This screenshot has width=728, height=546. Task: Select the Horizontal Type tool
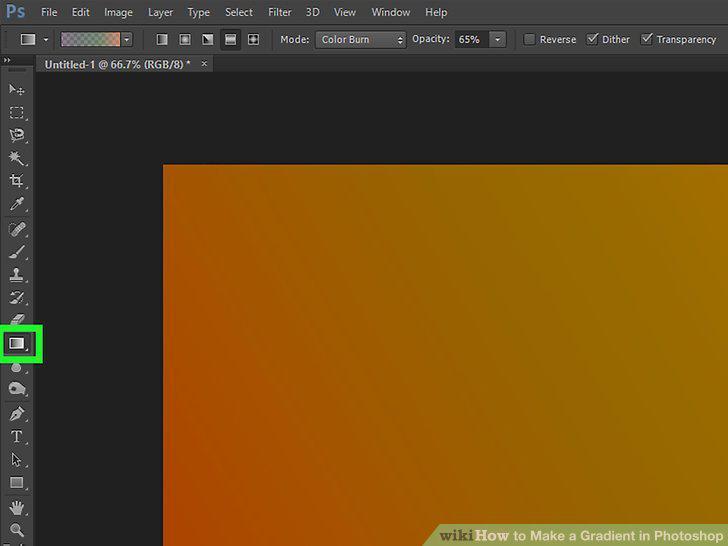[x=17, y=436]
